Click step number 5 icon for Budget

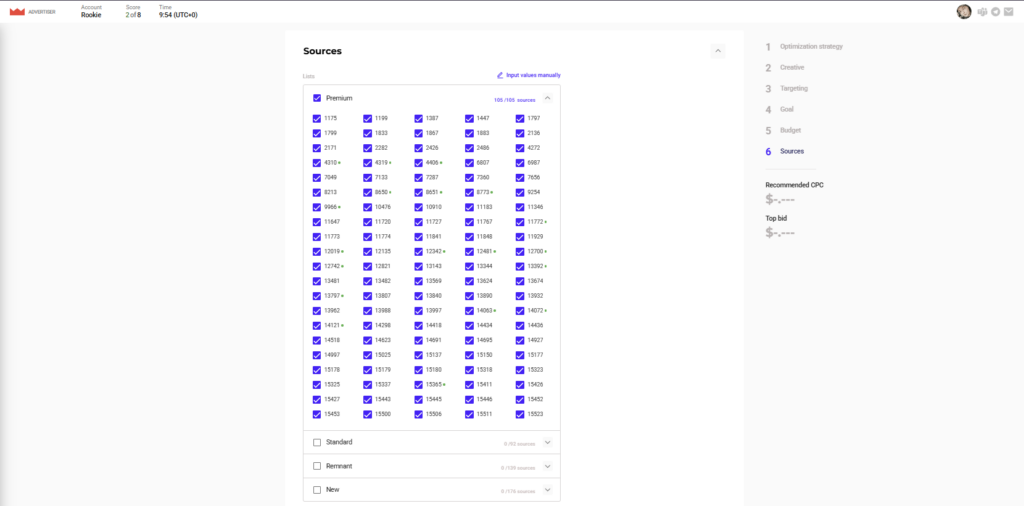pyautogui.click(x=768, y=131)
